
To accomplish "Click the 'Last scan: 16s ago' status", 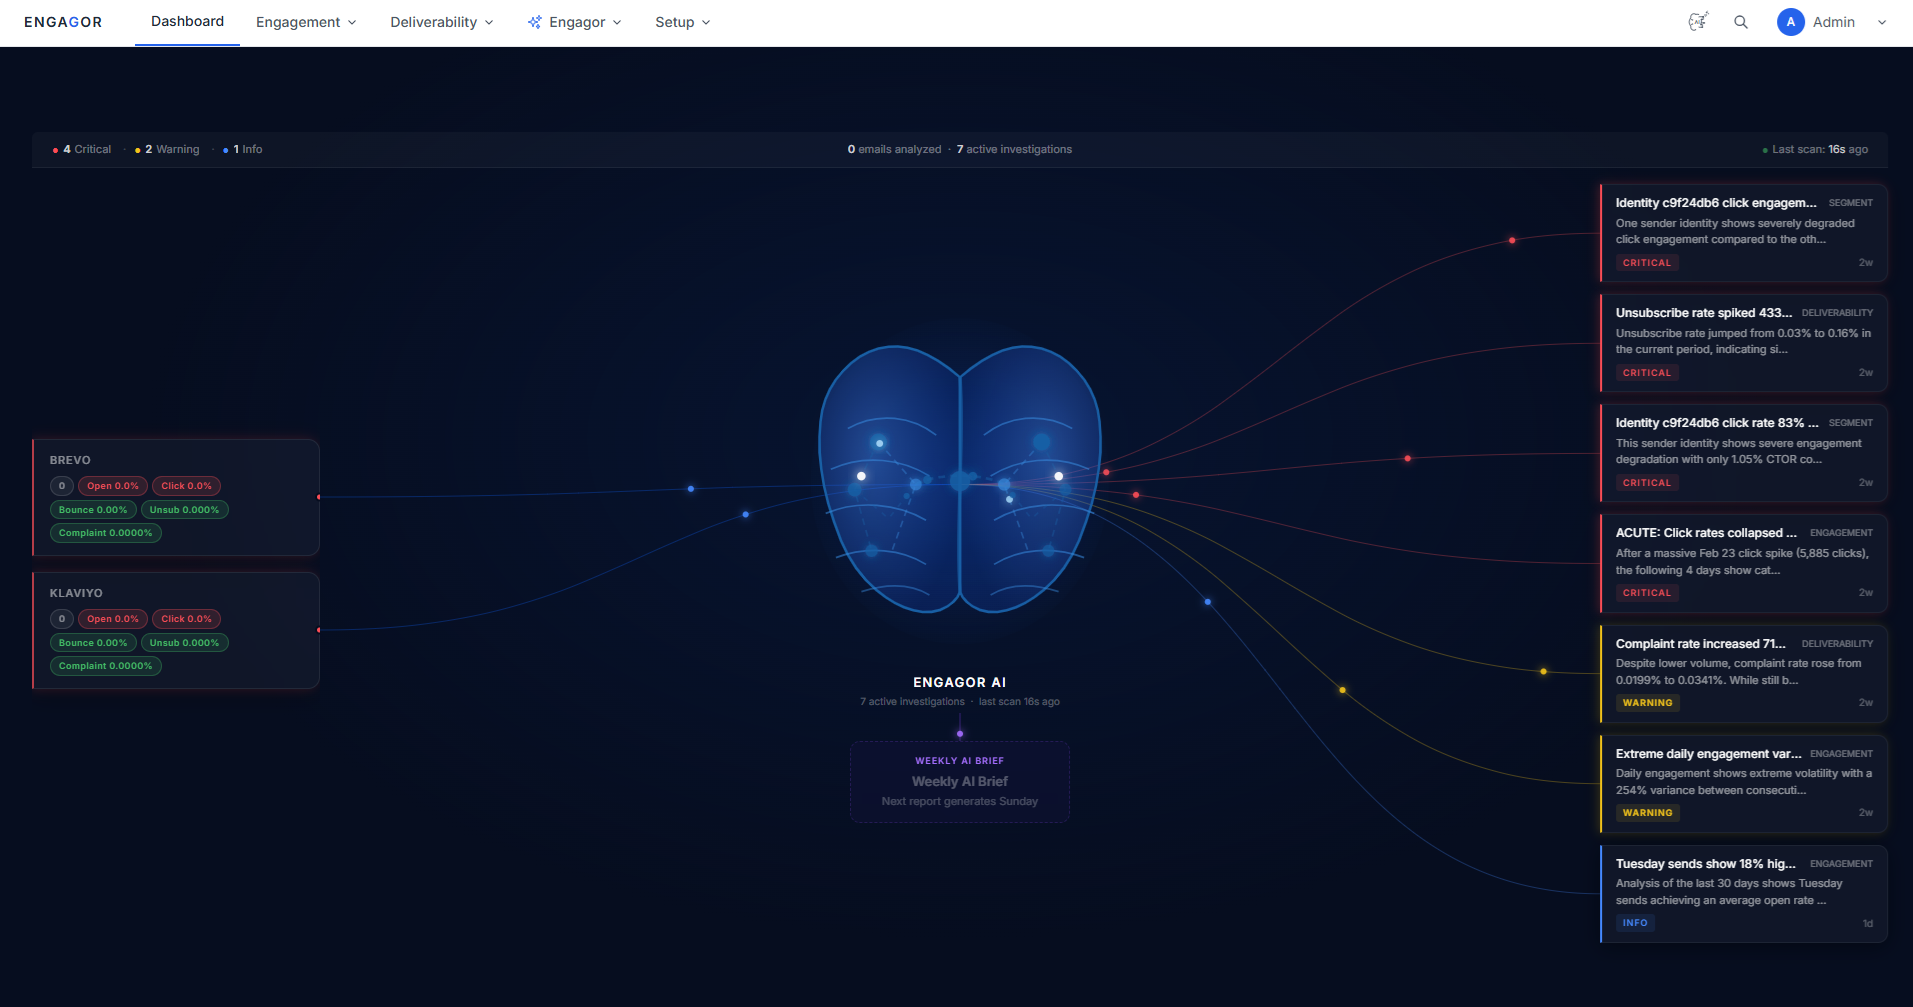I will click(x=1815, y=150).
